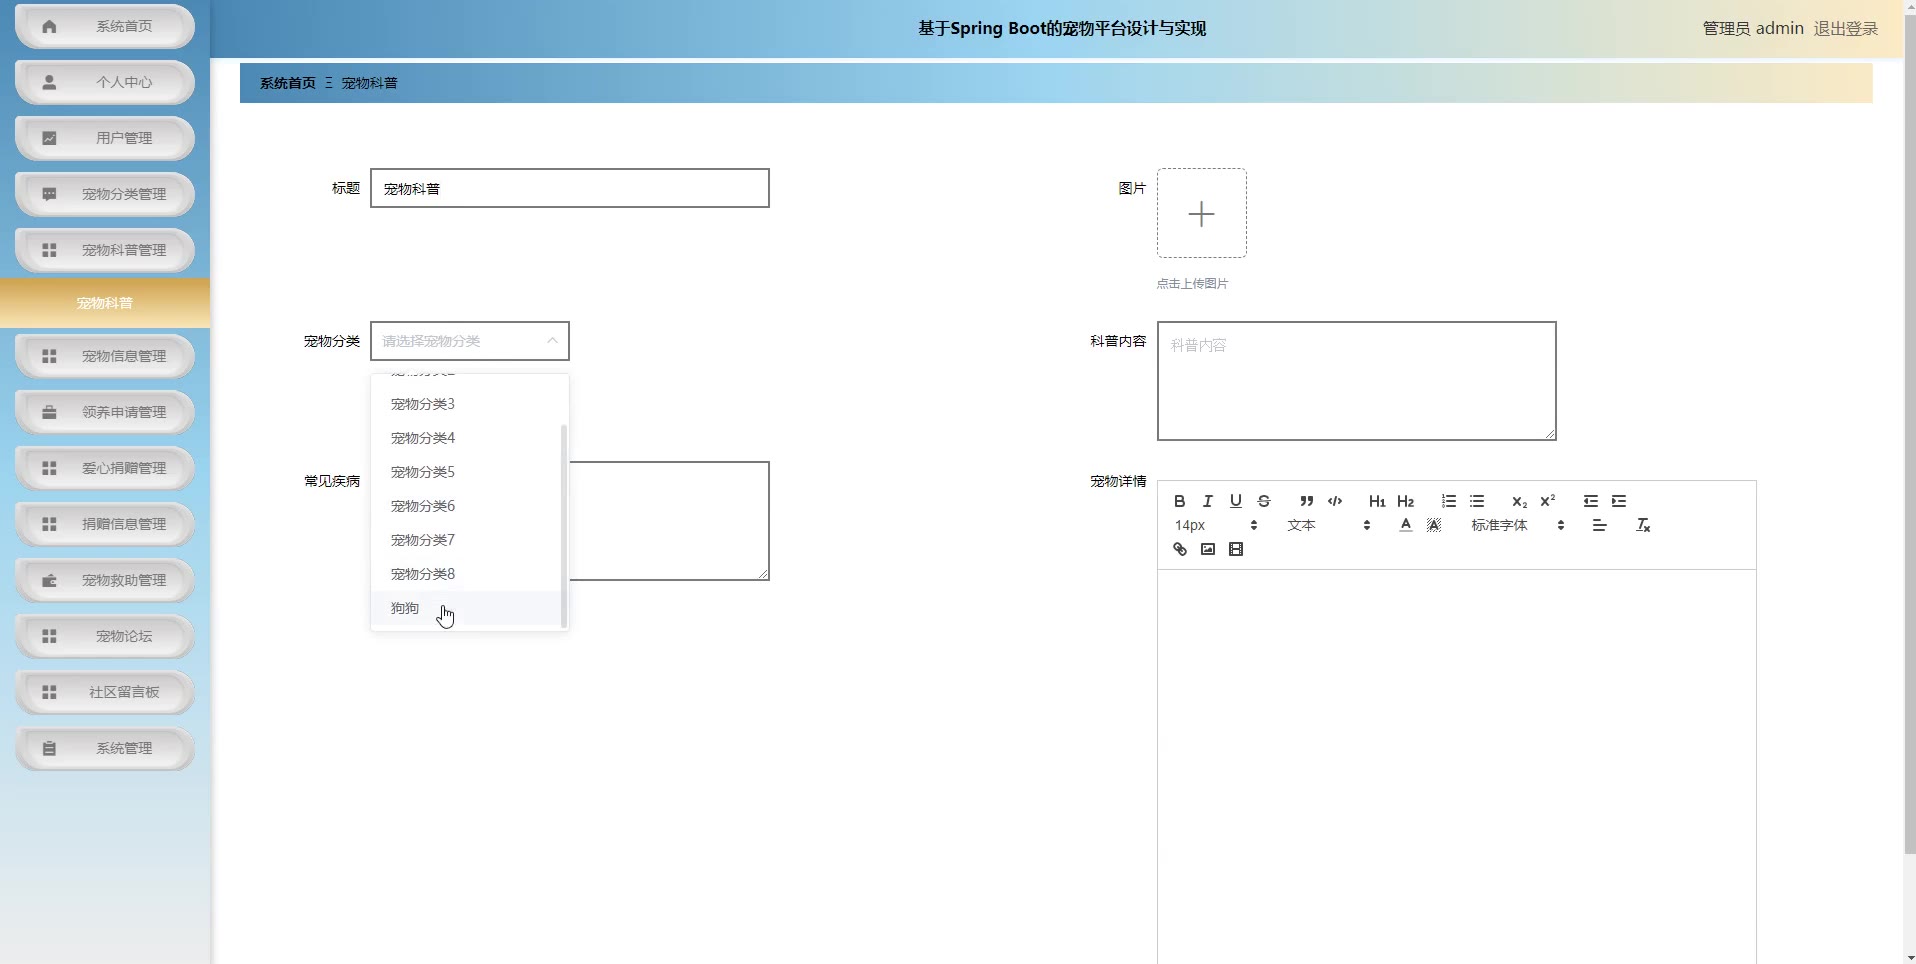Image resolution: width=1916 pixels, height=964 pixels.
Task: Expand 领养申请管理 sidebar menu
Action: click(105, 412)
